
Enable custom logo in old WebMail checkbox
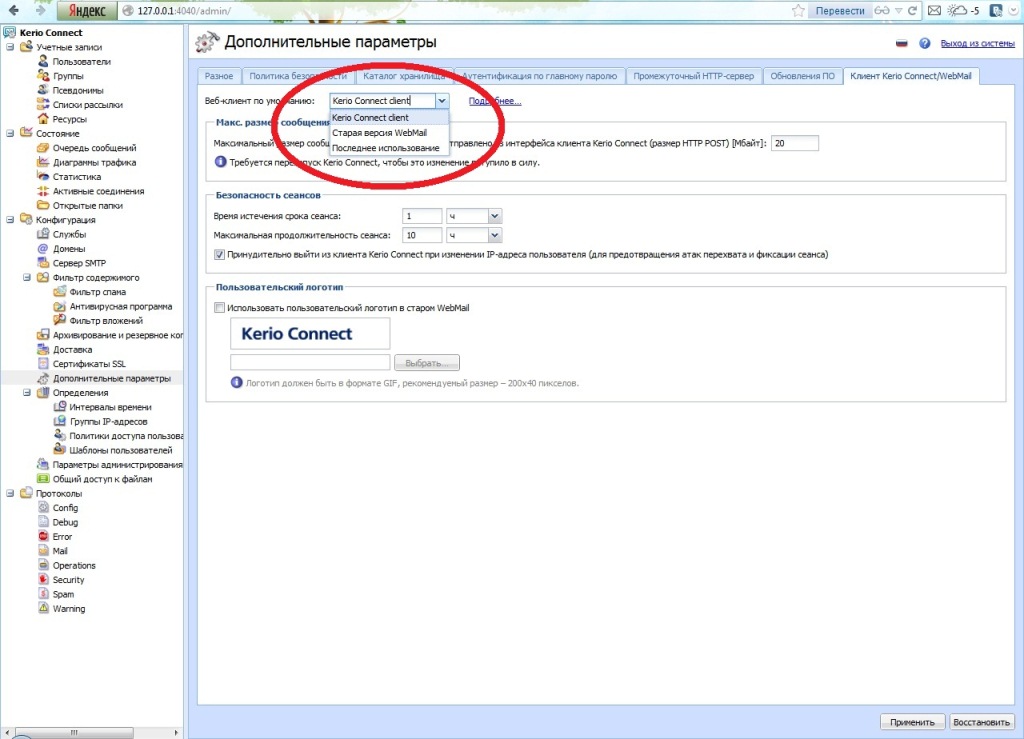pyautogui.click(x=220, y=308)
